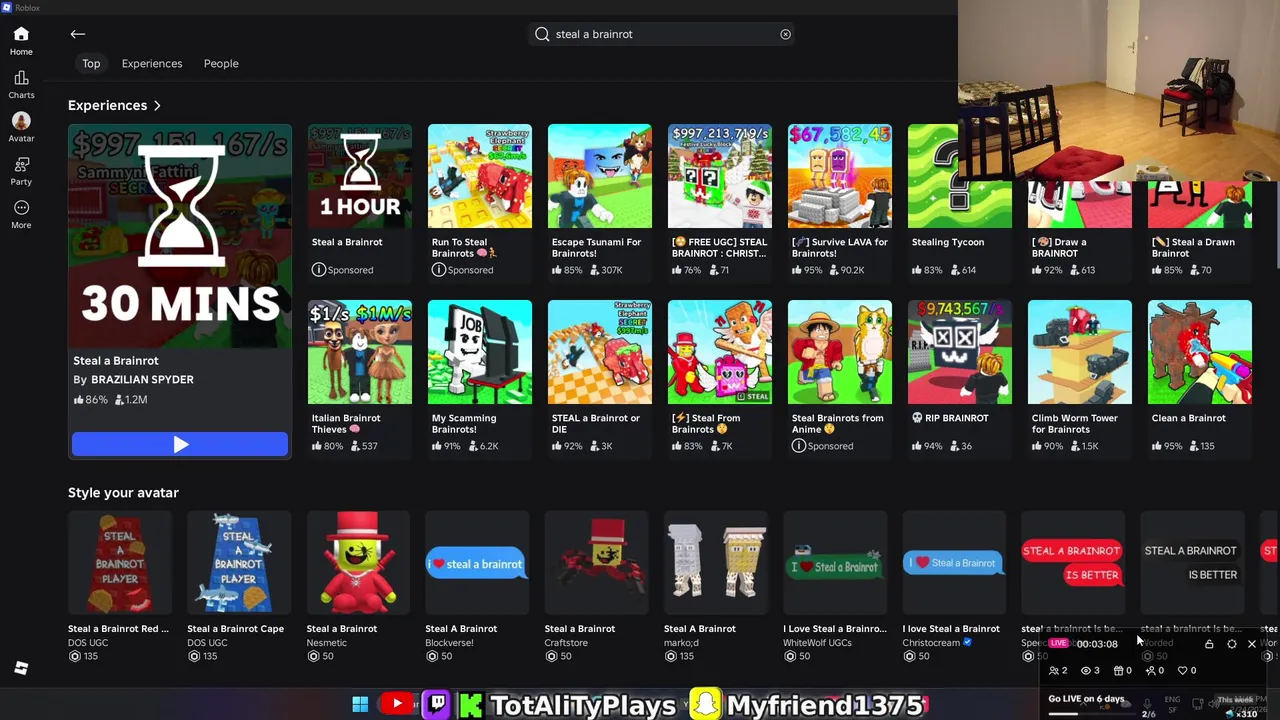Clear the search box with the X icon
1280x720 pixels.
785,34
